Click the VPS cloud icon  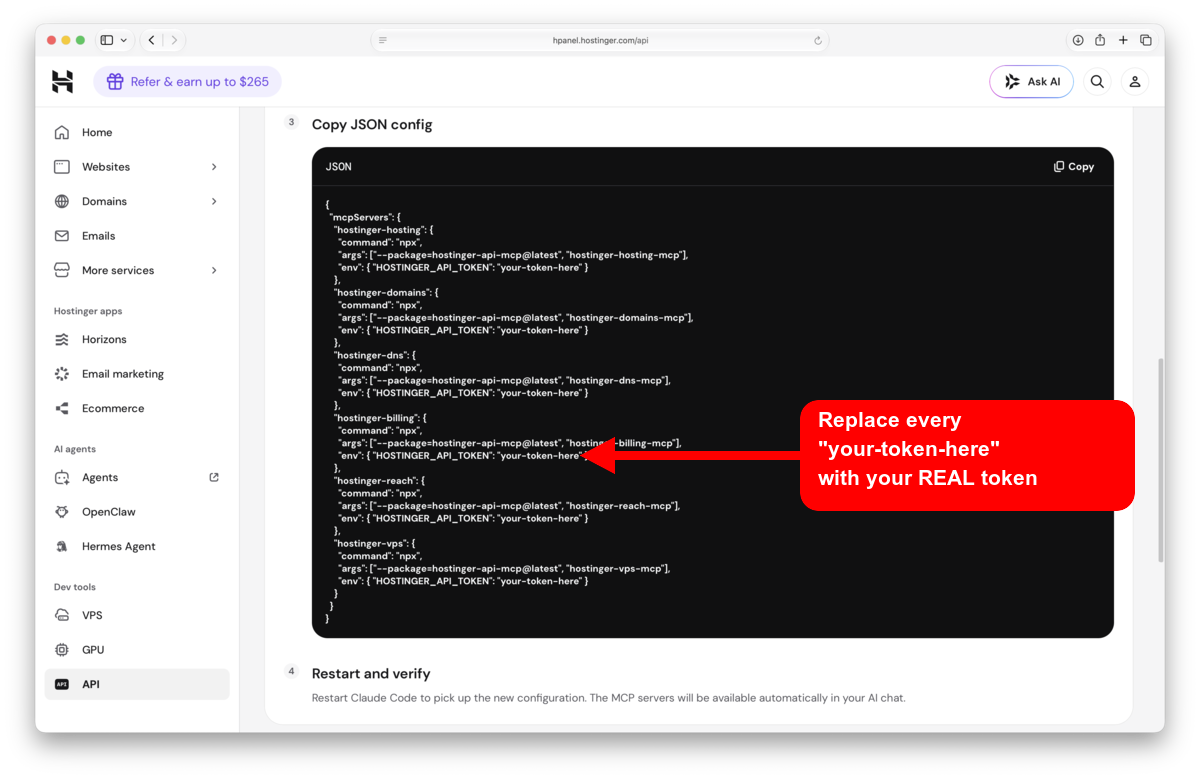(x=62, y=615)
